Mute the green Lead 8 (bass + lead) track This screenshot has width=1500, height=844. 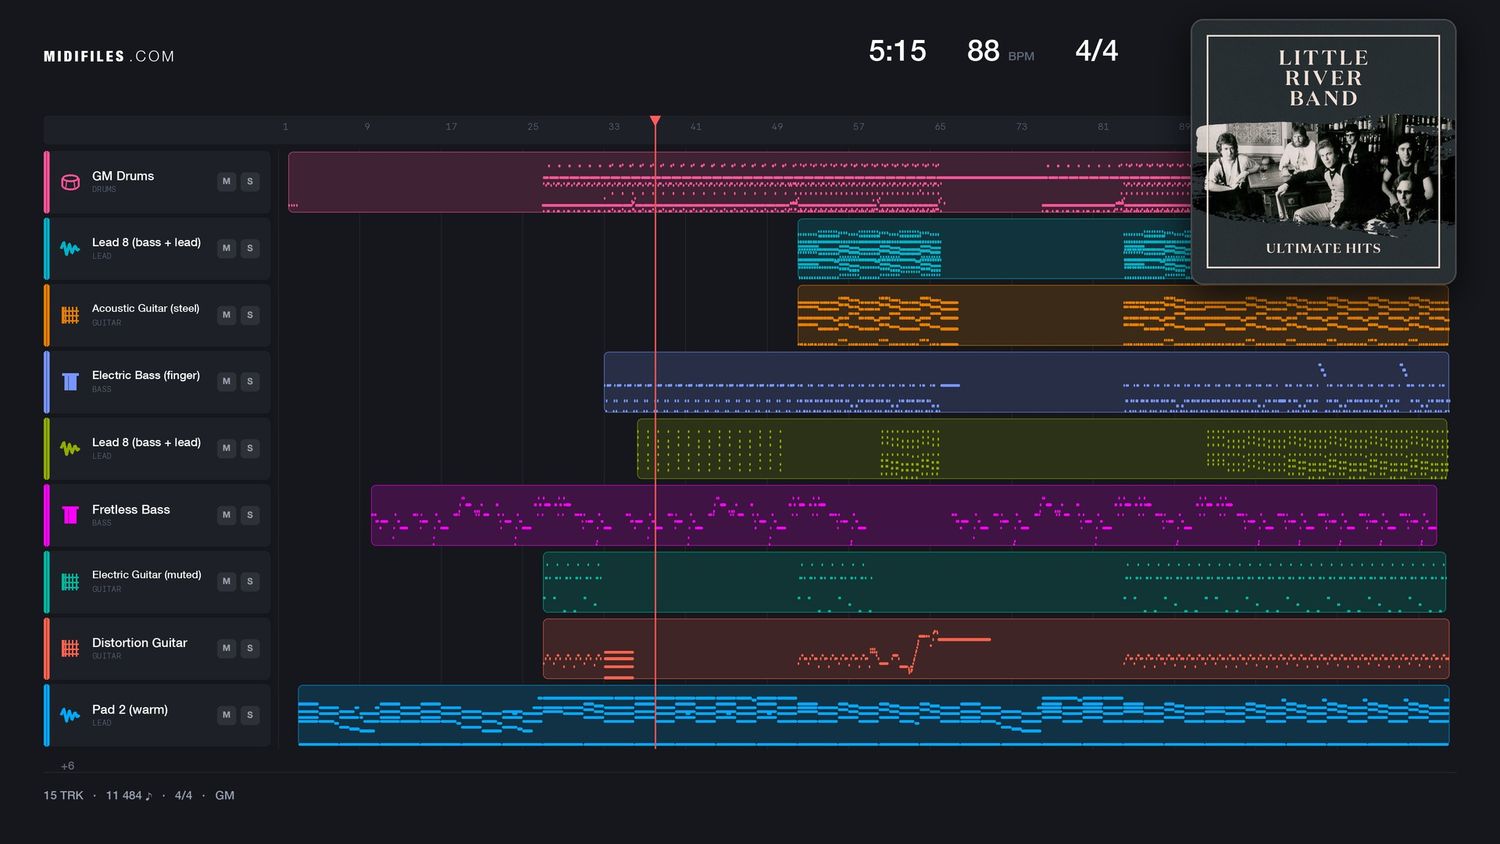tap(227, 448)
